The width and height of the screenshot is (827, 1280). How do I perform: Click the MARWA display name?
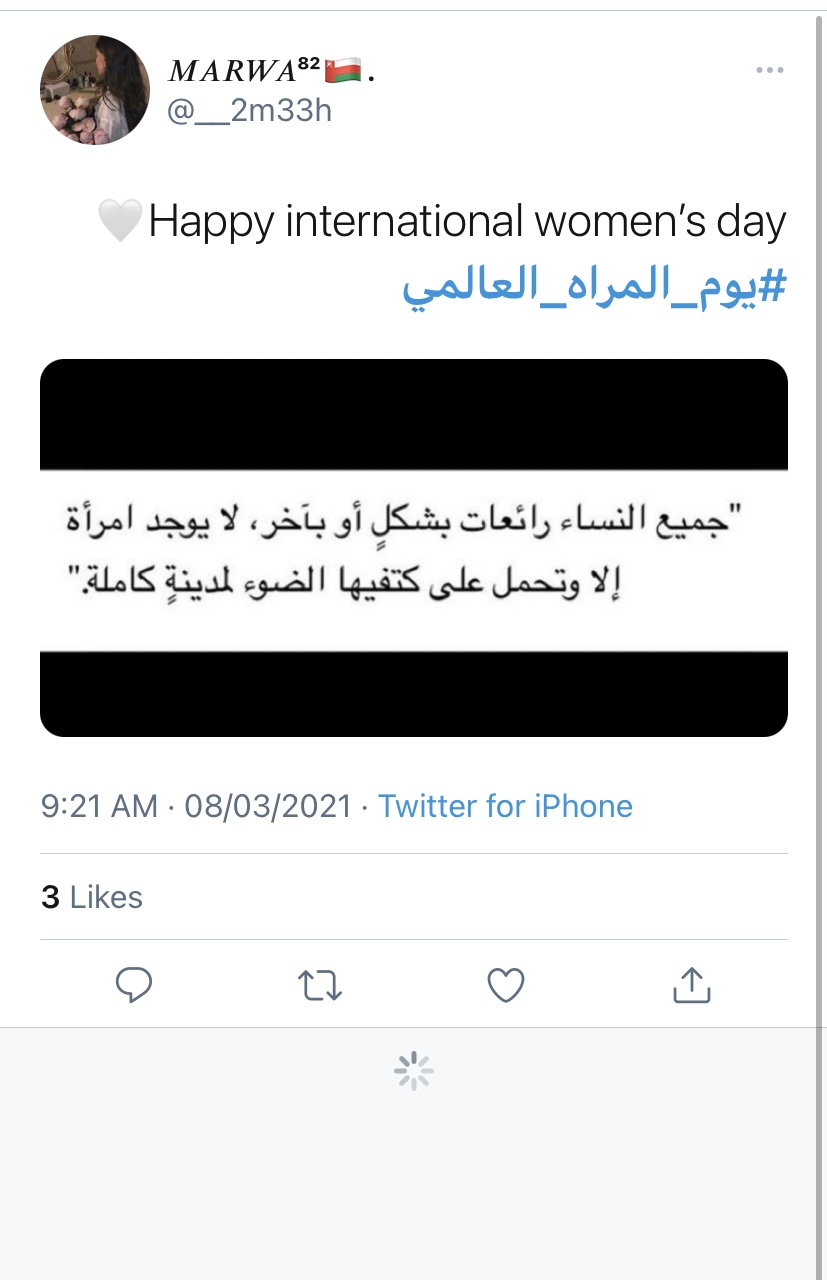(232, 71)
